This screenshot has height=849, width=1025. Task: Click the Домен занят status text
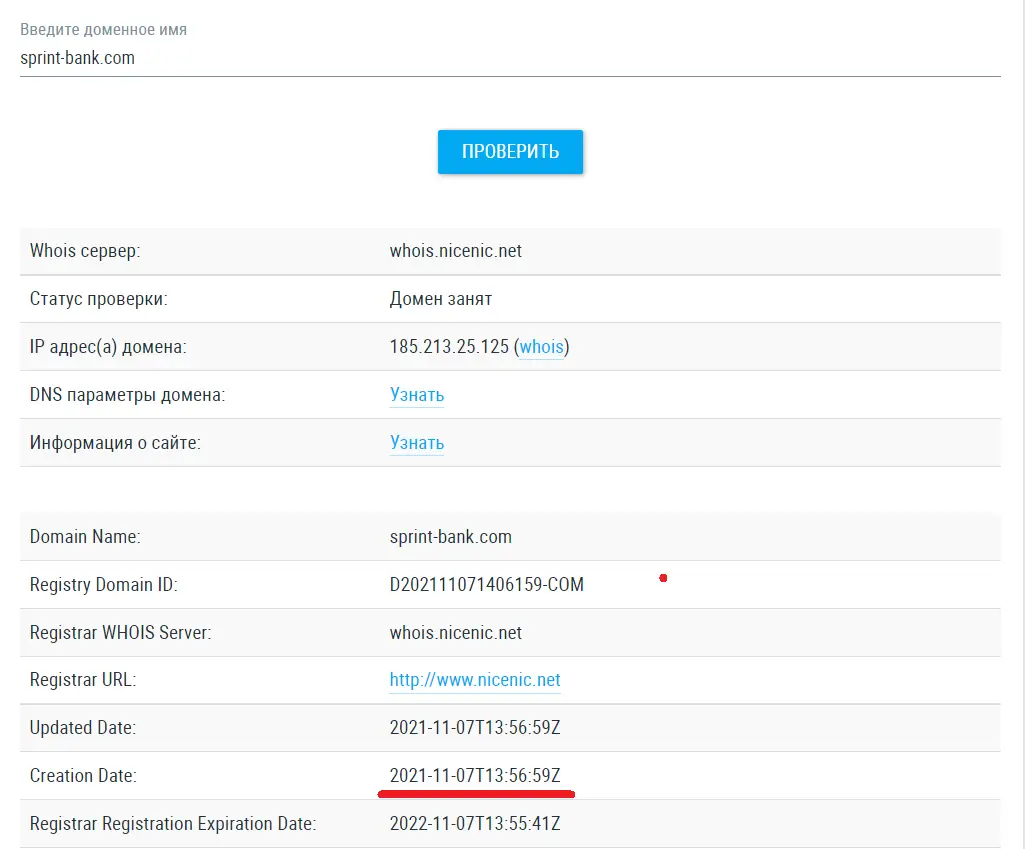(440, 299)
